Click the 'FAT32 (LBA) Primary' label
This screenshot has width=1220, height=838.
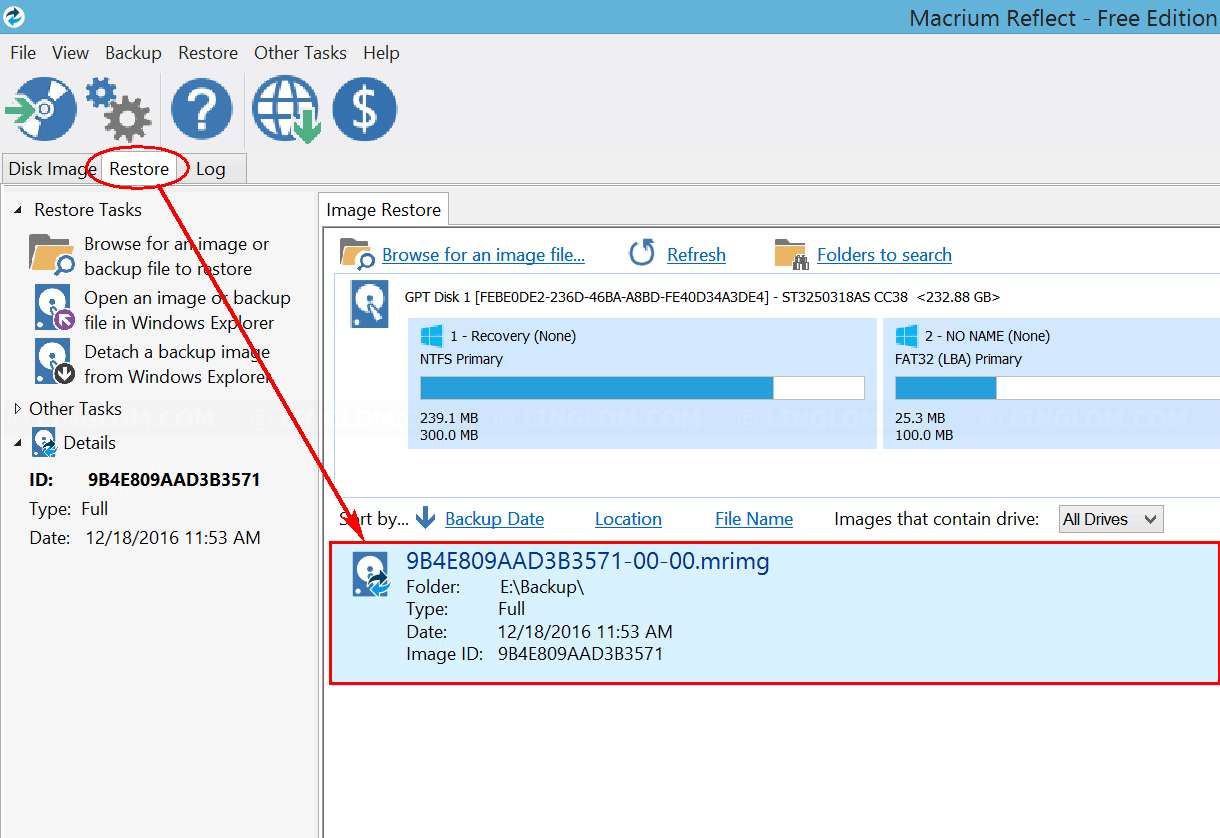tap(958, 359)
